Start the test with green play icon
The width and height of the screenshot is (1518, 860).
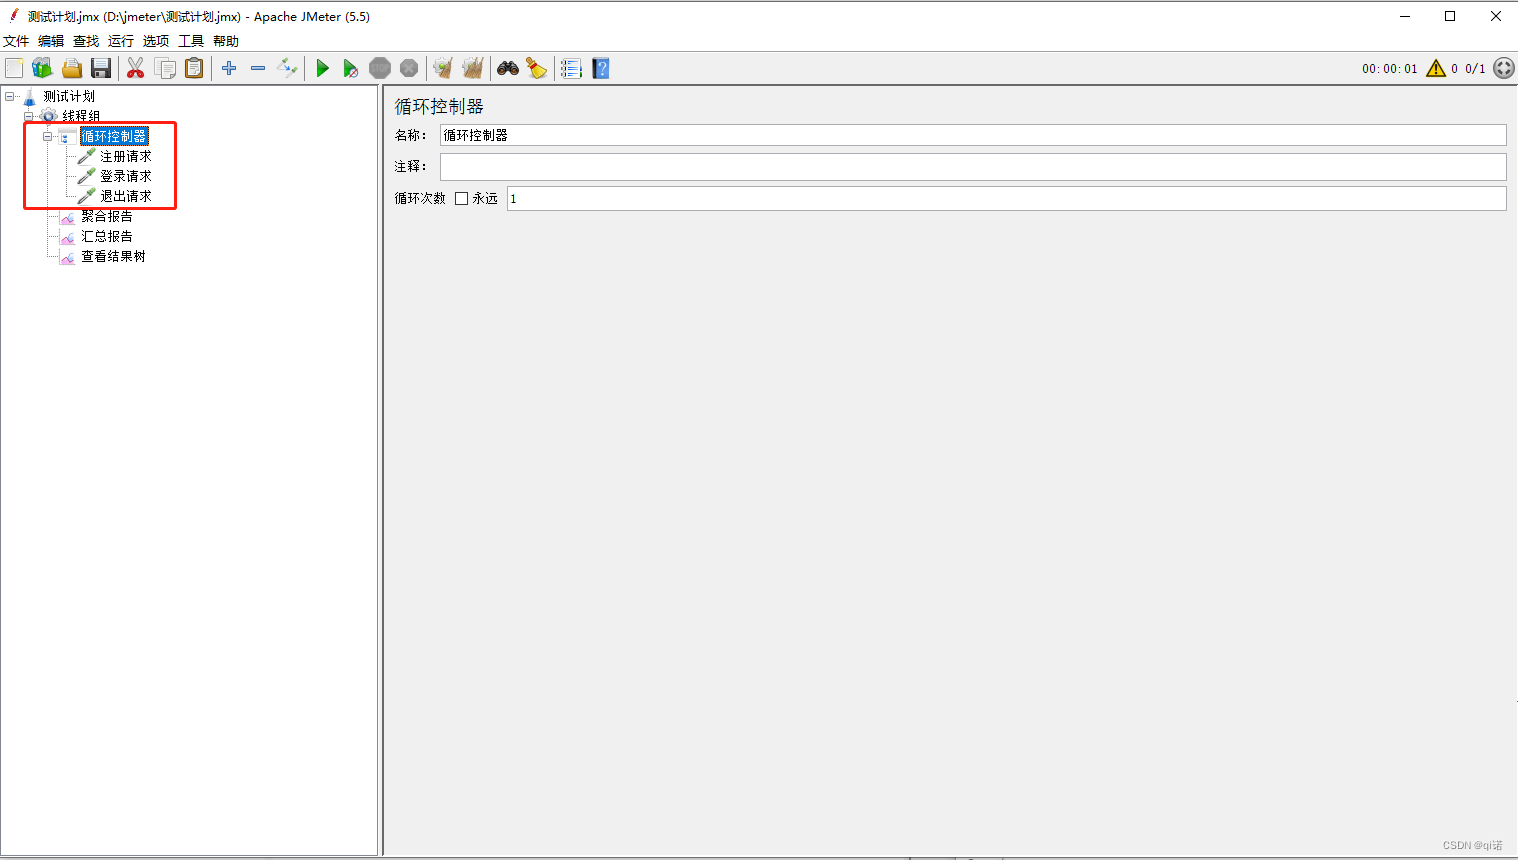[322, 68]
